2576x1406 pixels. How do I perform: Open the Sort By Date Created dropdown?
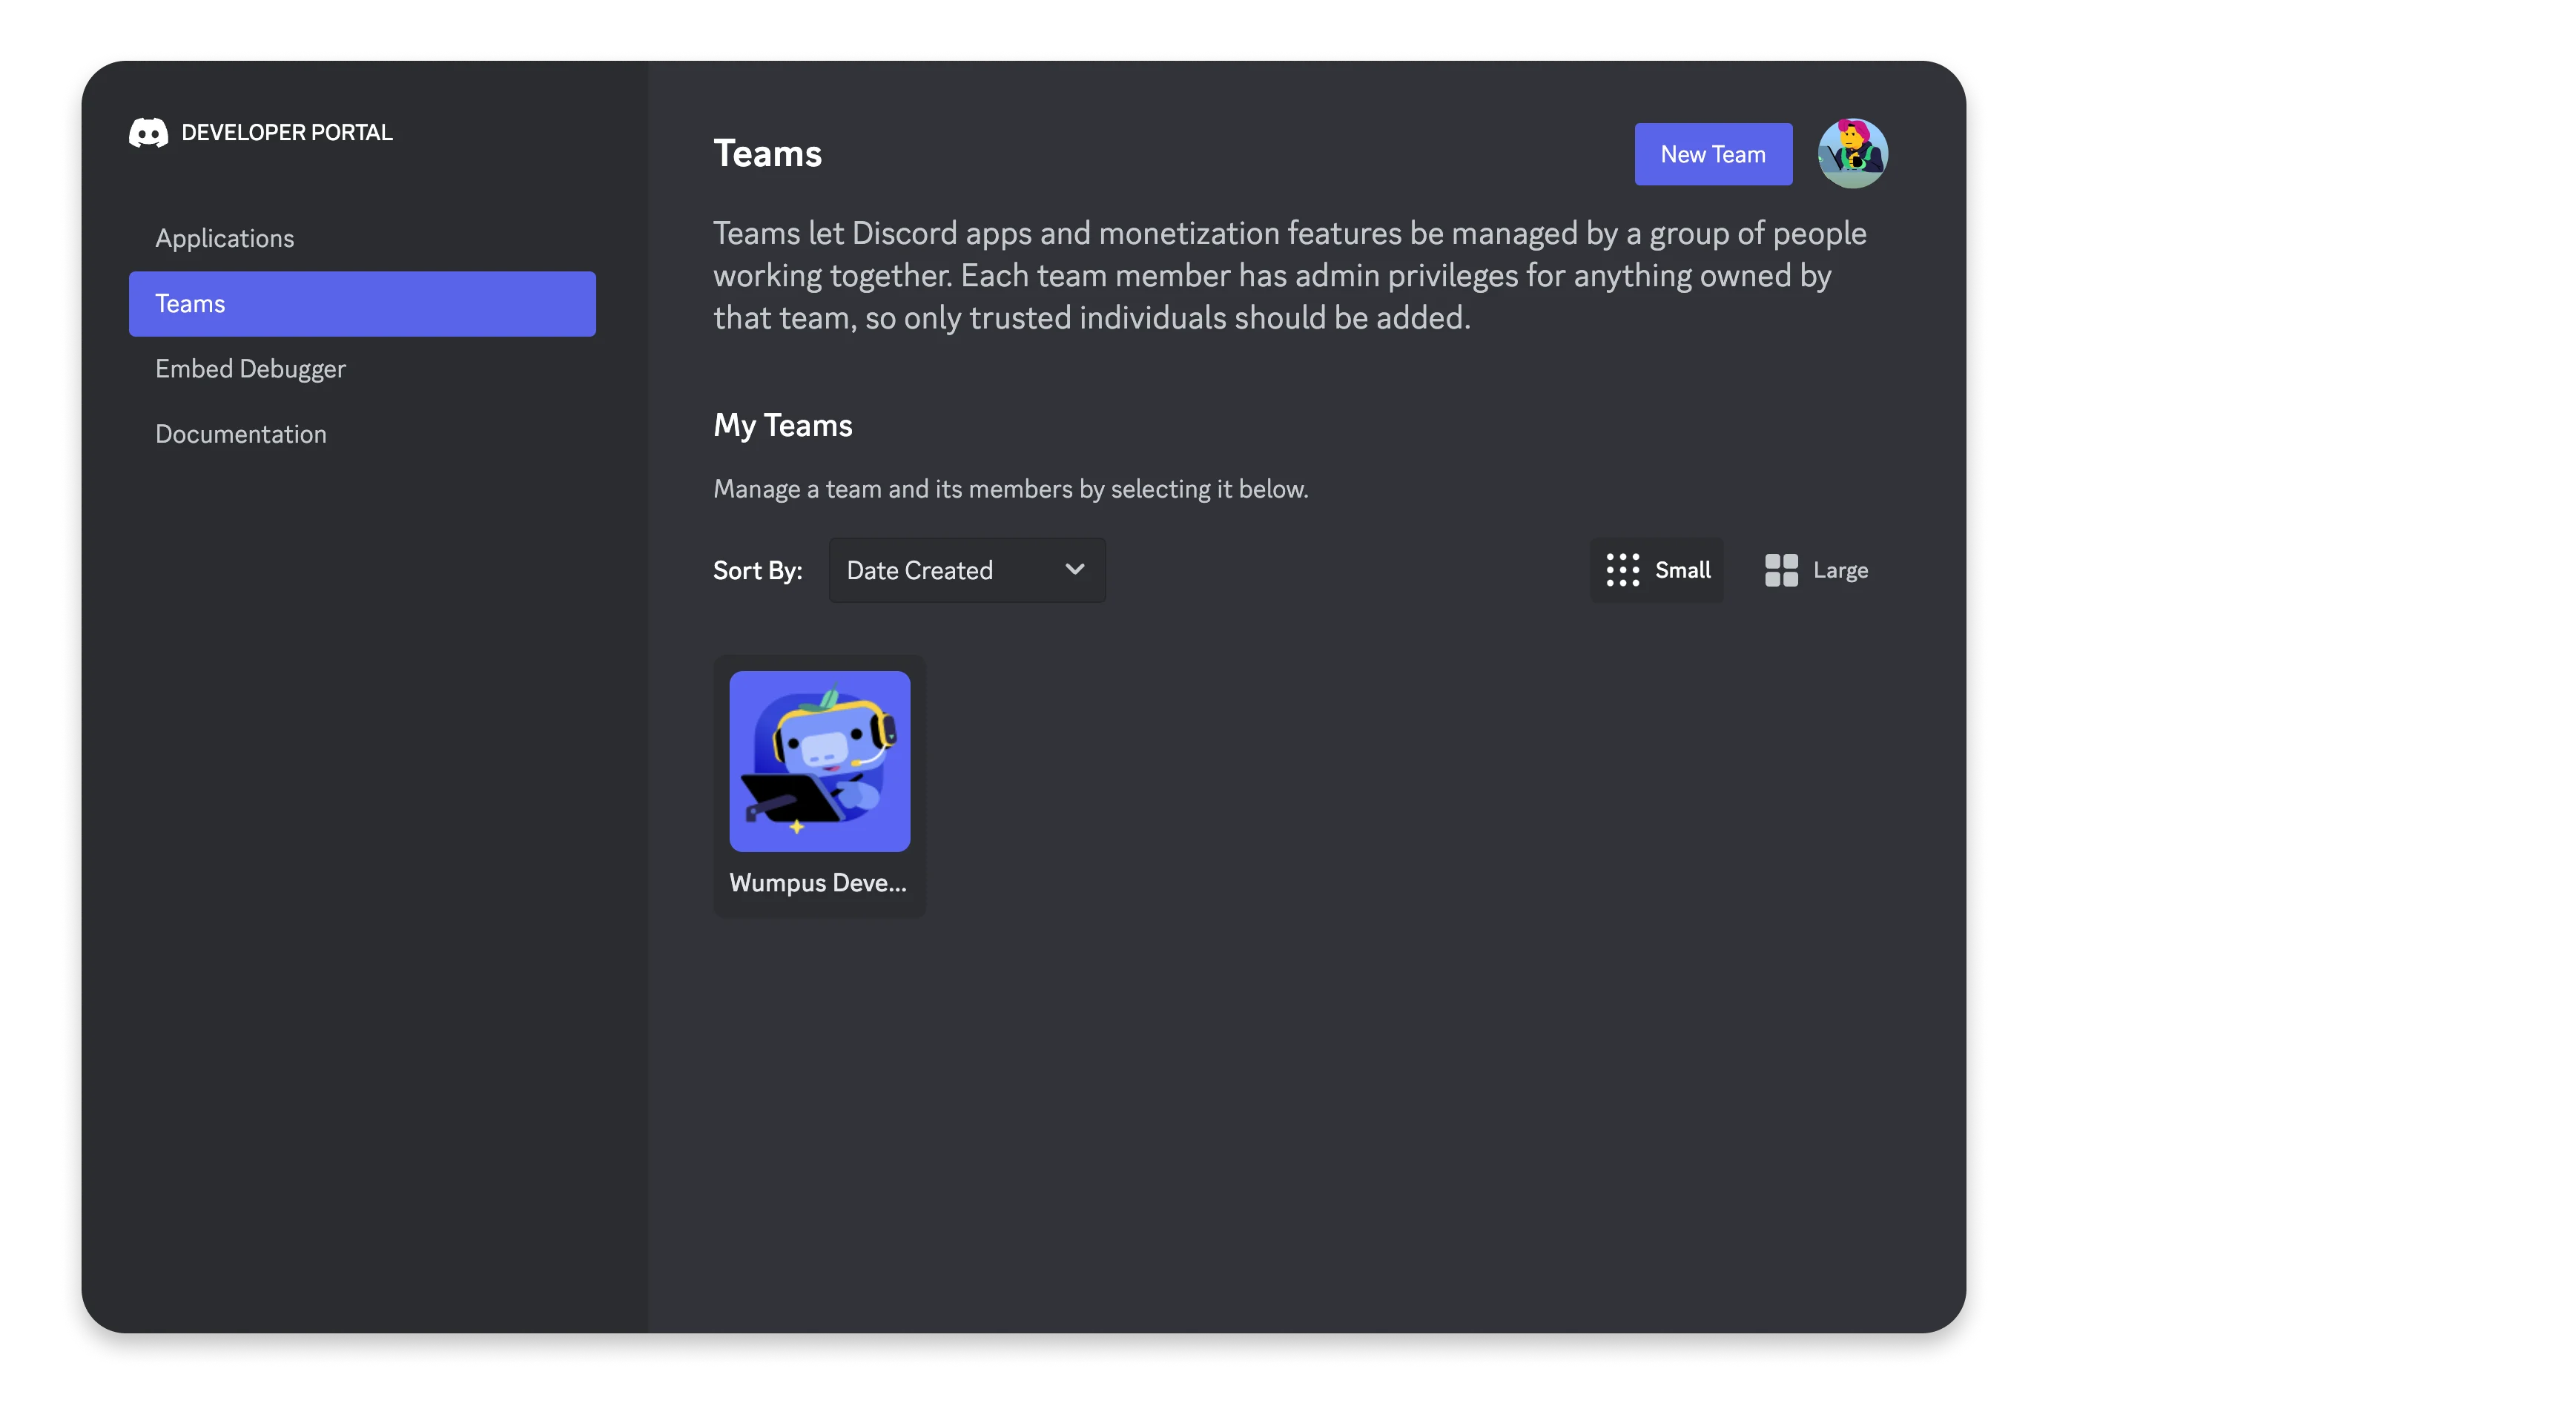pyautogui.click(x=967, y=570)
